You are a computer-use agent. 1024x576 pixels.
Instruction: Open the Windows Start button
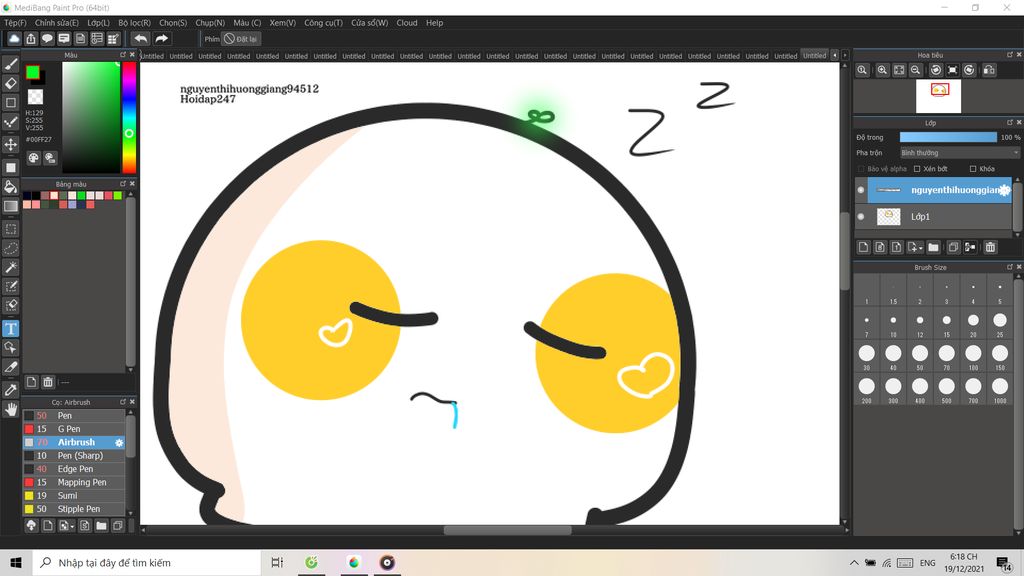(x=16, y=562)
